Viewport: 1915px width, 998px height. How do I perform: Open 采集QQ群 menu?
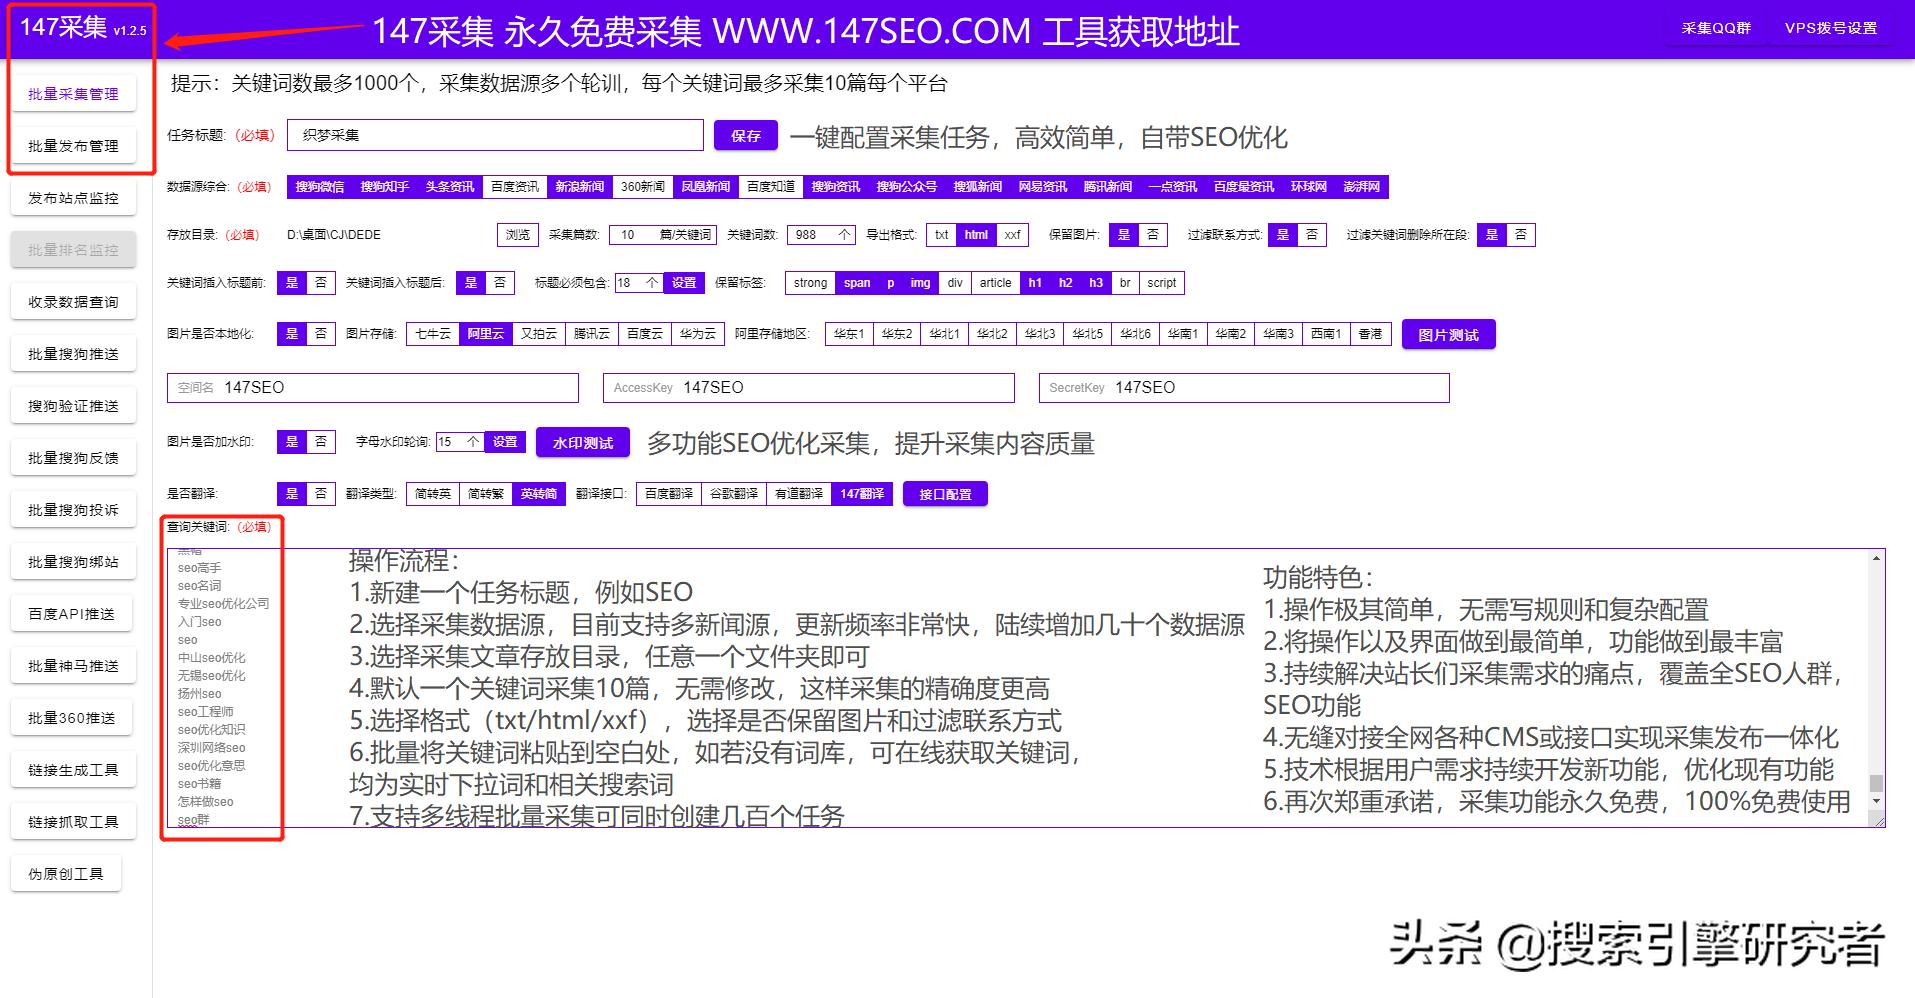[x=1714, y=30]
